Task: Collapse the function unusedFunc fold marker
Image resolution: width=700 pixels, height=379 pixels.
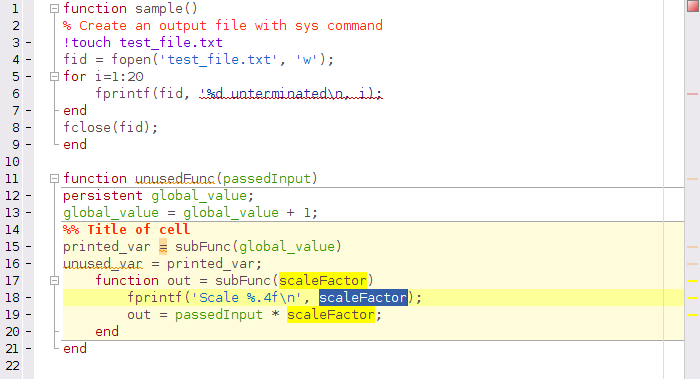Action: (54, 179)
